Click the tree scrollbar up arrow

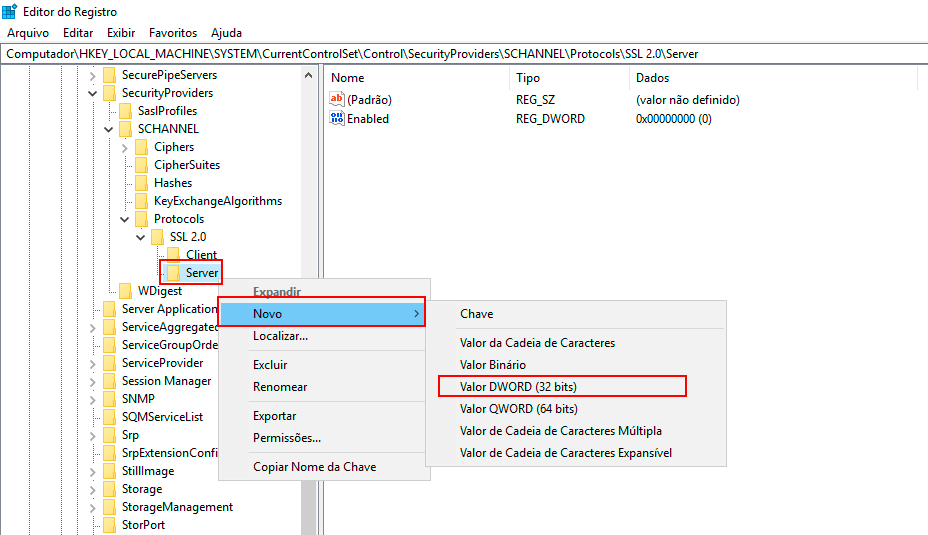[308, 75]
